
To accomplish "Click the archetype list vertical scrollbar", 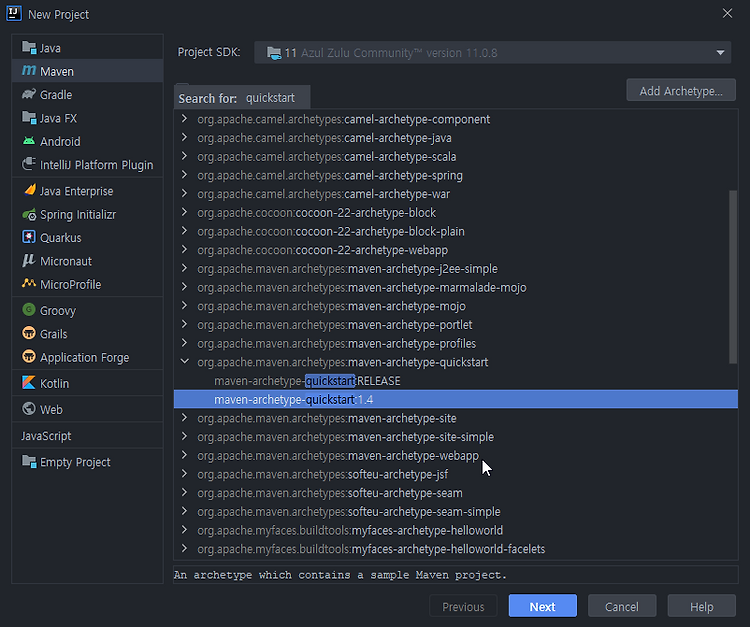I will pos(733,277).
